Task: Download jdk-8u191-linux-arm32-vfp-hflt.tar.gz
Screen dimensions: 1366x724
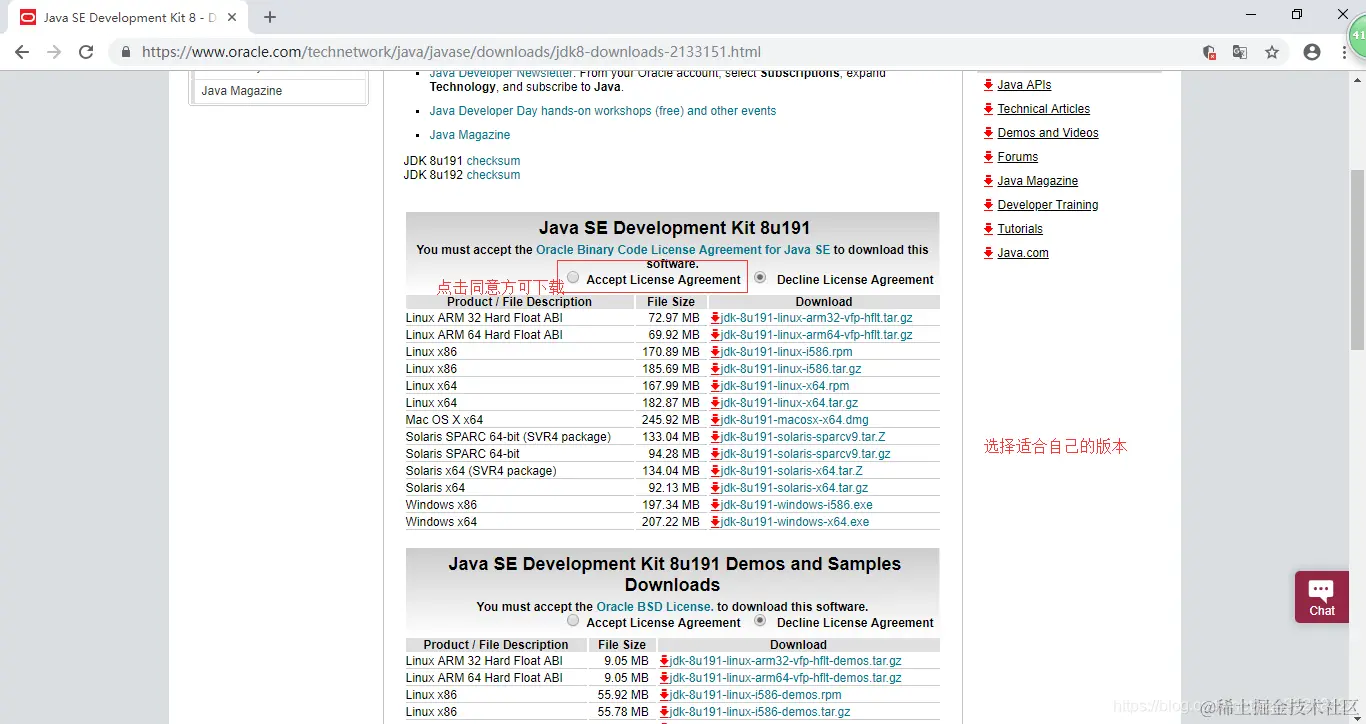Action: pos(817,318)
